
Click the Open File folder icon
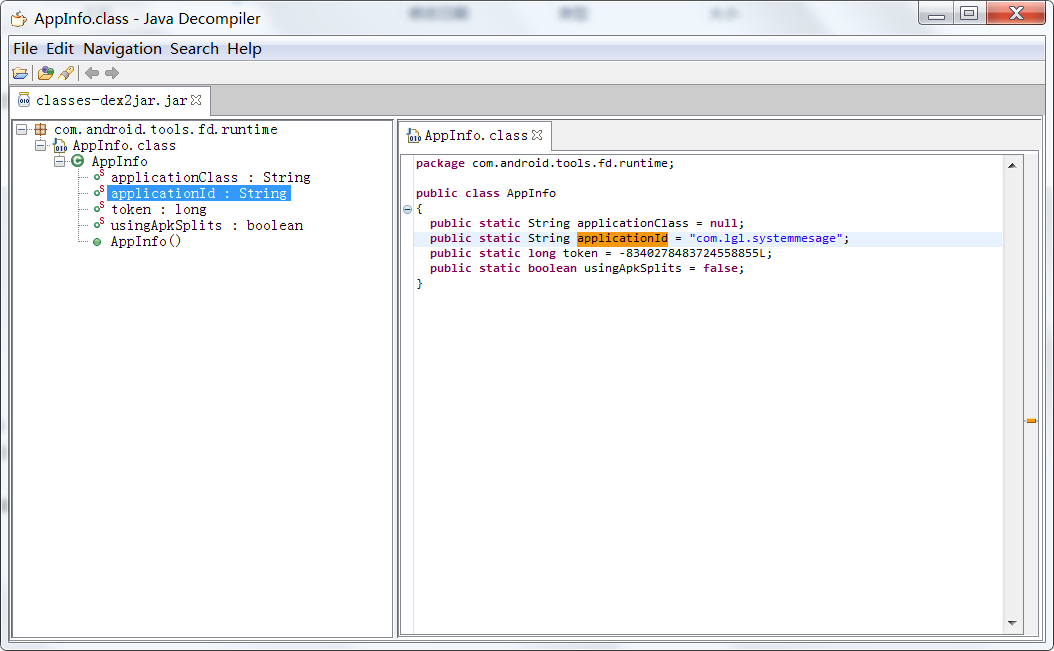20,73
